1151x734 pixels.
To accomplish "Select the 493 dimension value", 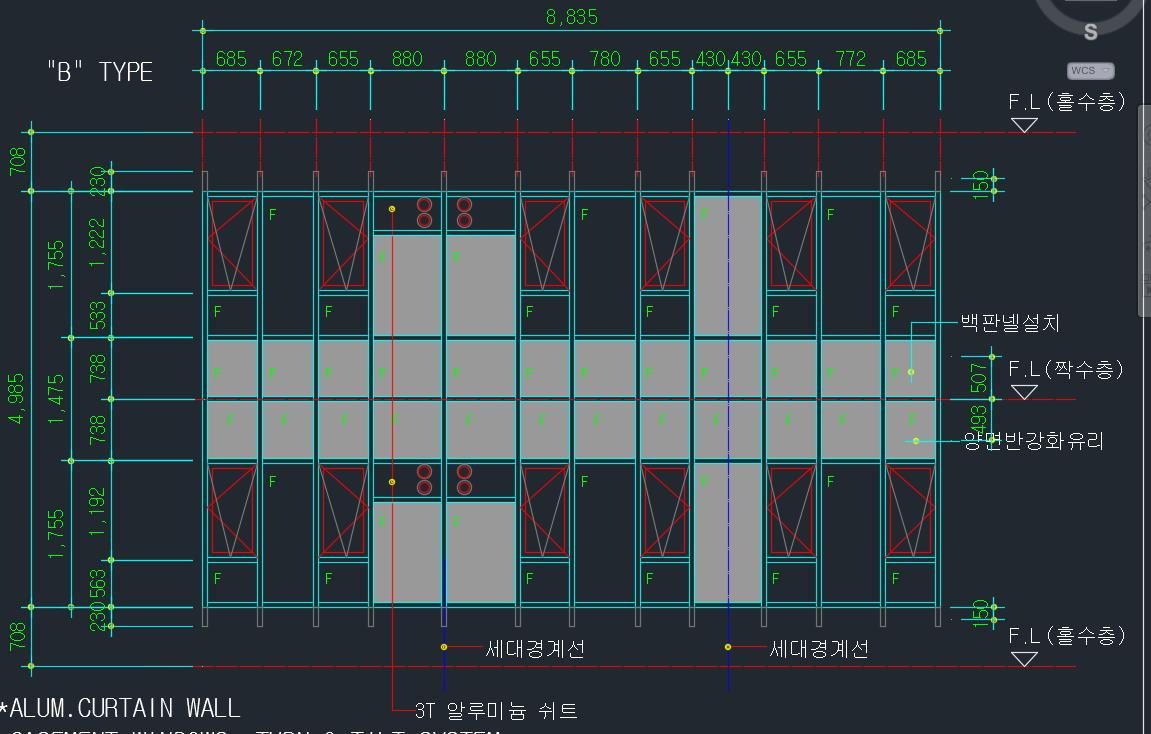I will (978, 421).
